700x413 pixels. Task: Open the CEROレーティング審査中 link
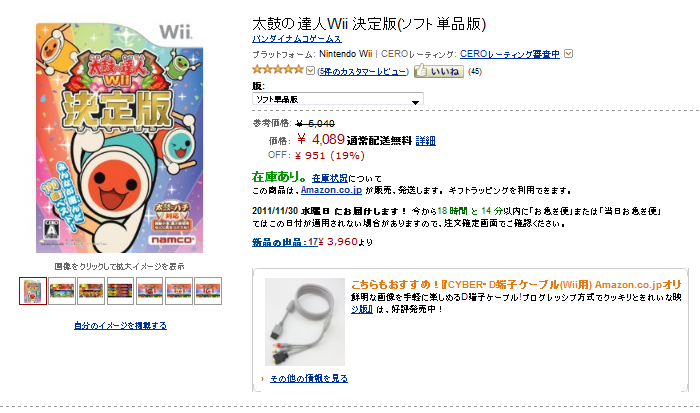(x=509, y=54)
